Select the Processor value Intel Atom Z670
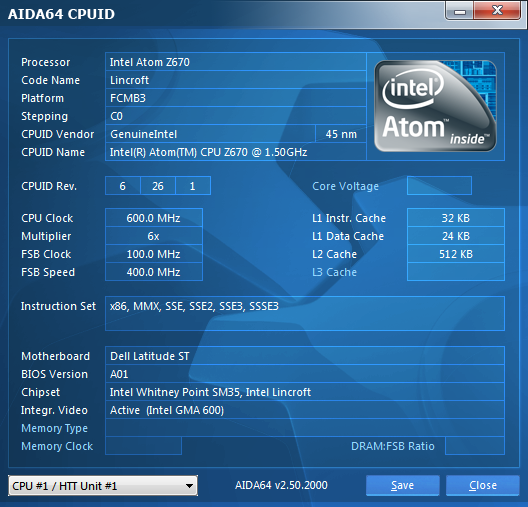Viewport: 528px width, 507px height. 236,62
